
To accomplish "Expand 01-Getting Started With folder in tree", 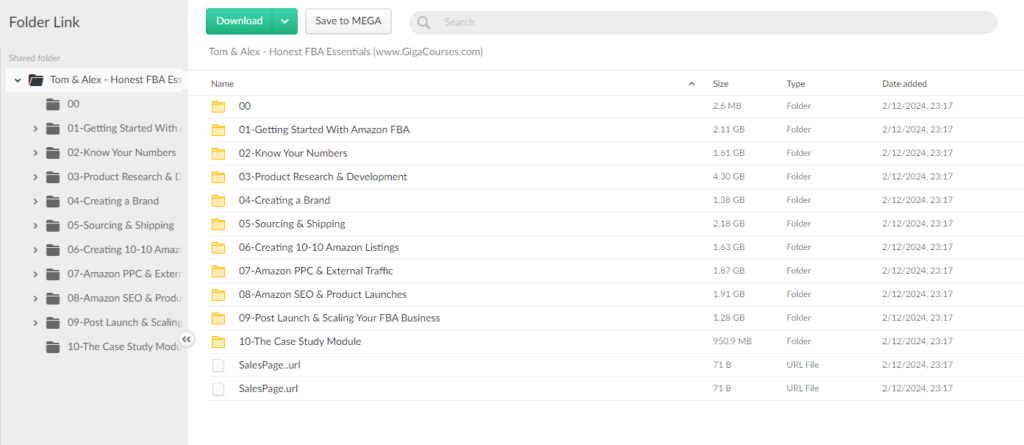I will click(36, 128).
